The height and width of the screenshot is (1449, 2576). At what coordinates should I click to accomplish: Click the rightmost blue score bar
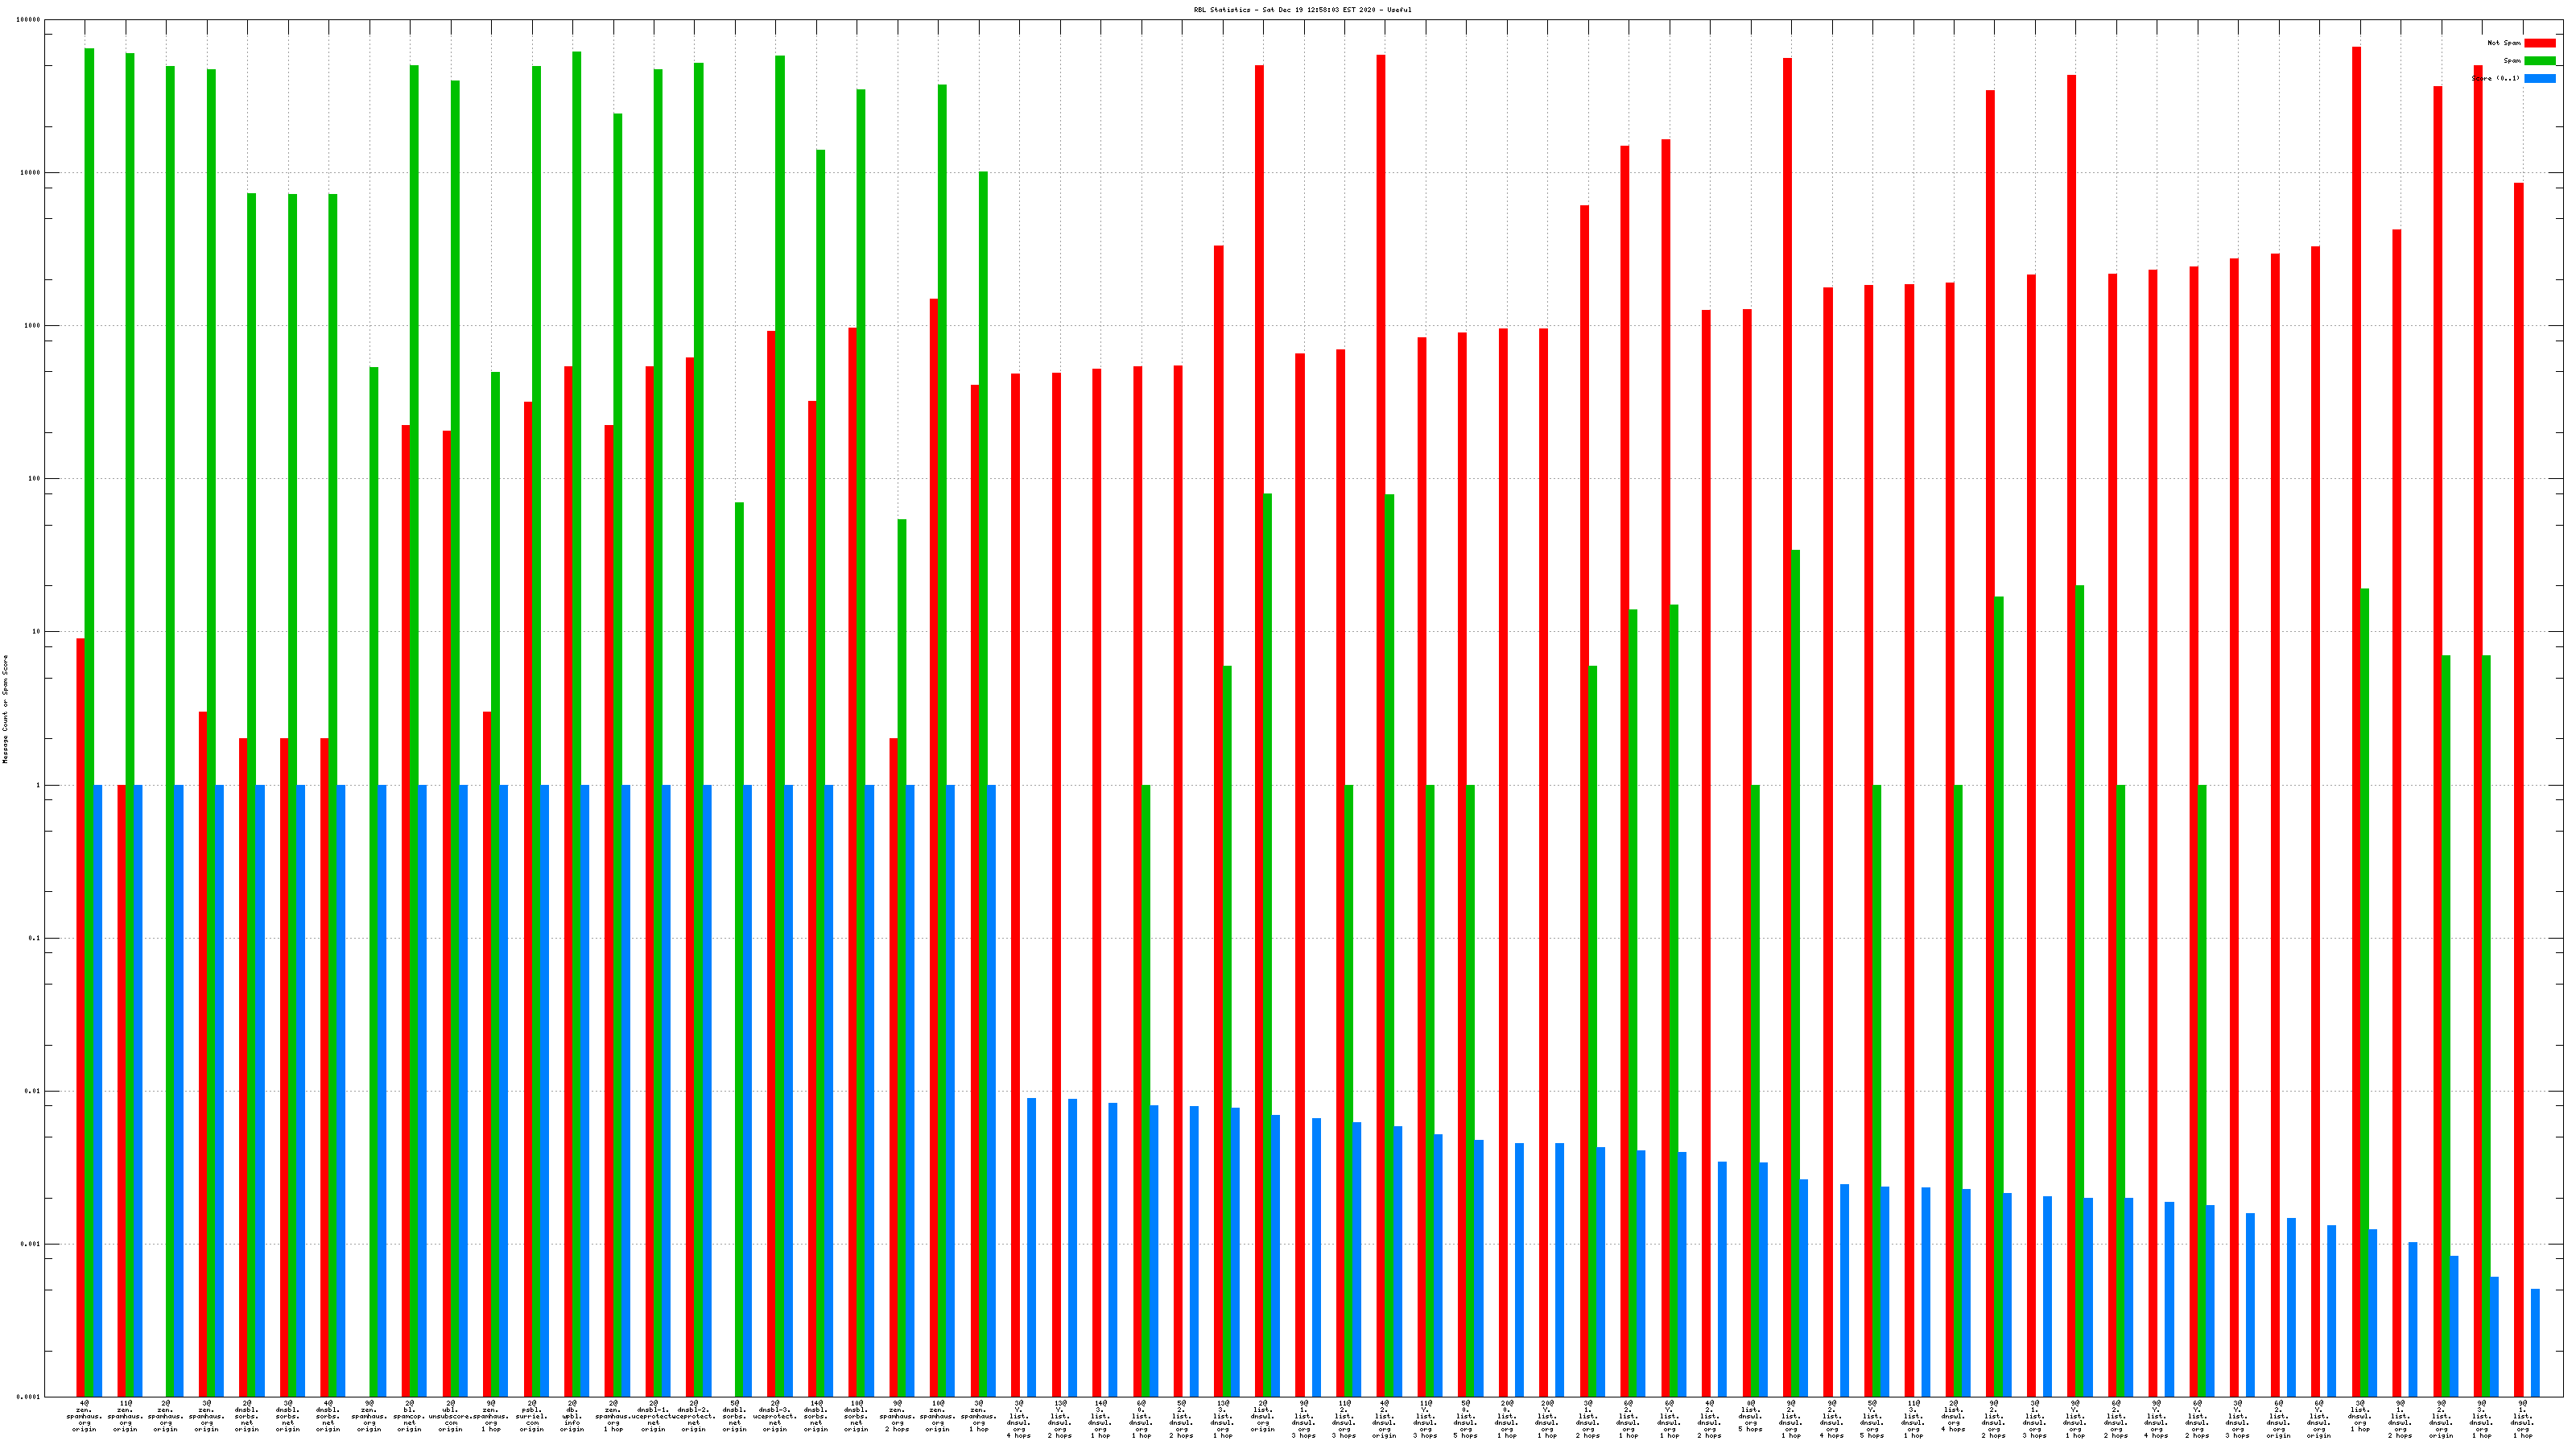coord(2535,1342)
